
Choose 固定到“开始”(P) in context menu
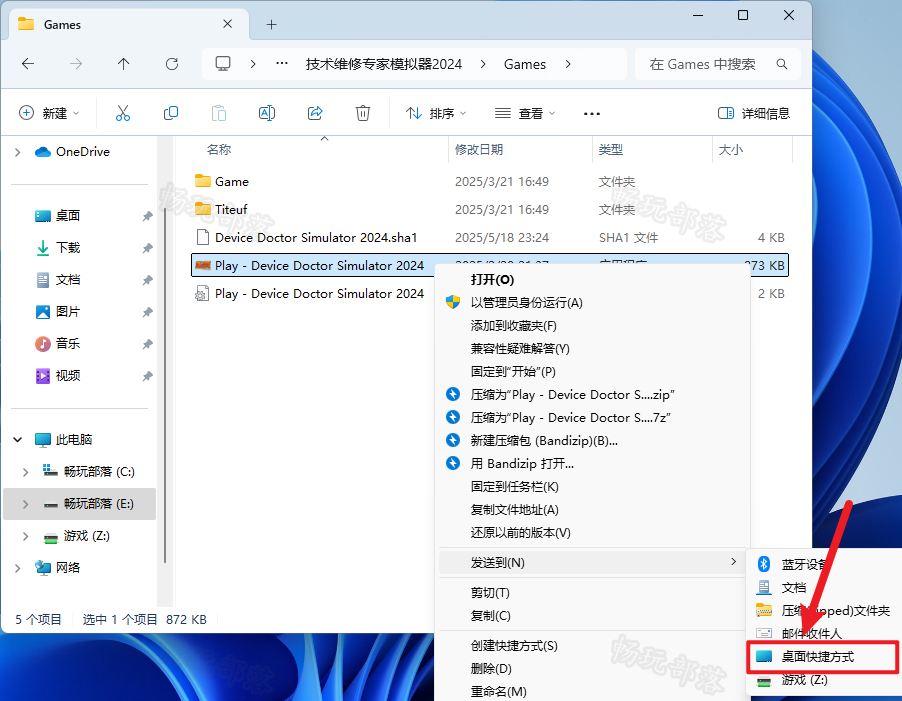(x=594, y=372)
